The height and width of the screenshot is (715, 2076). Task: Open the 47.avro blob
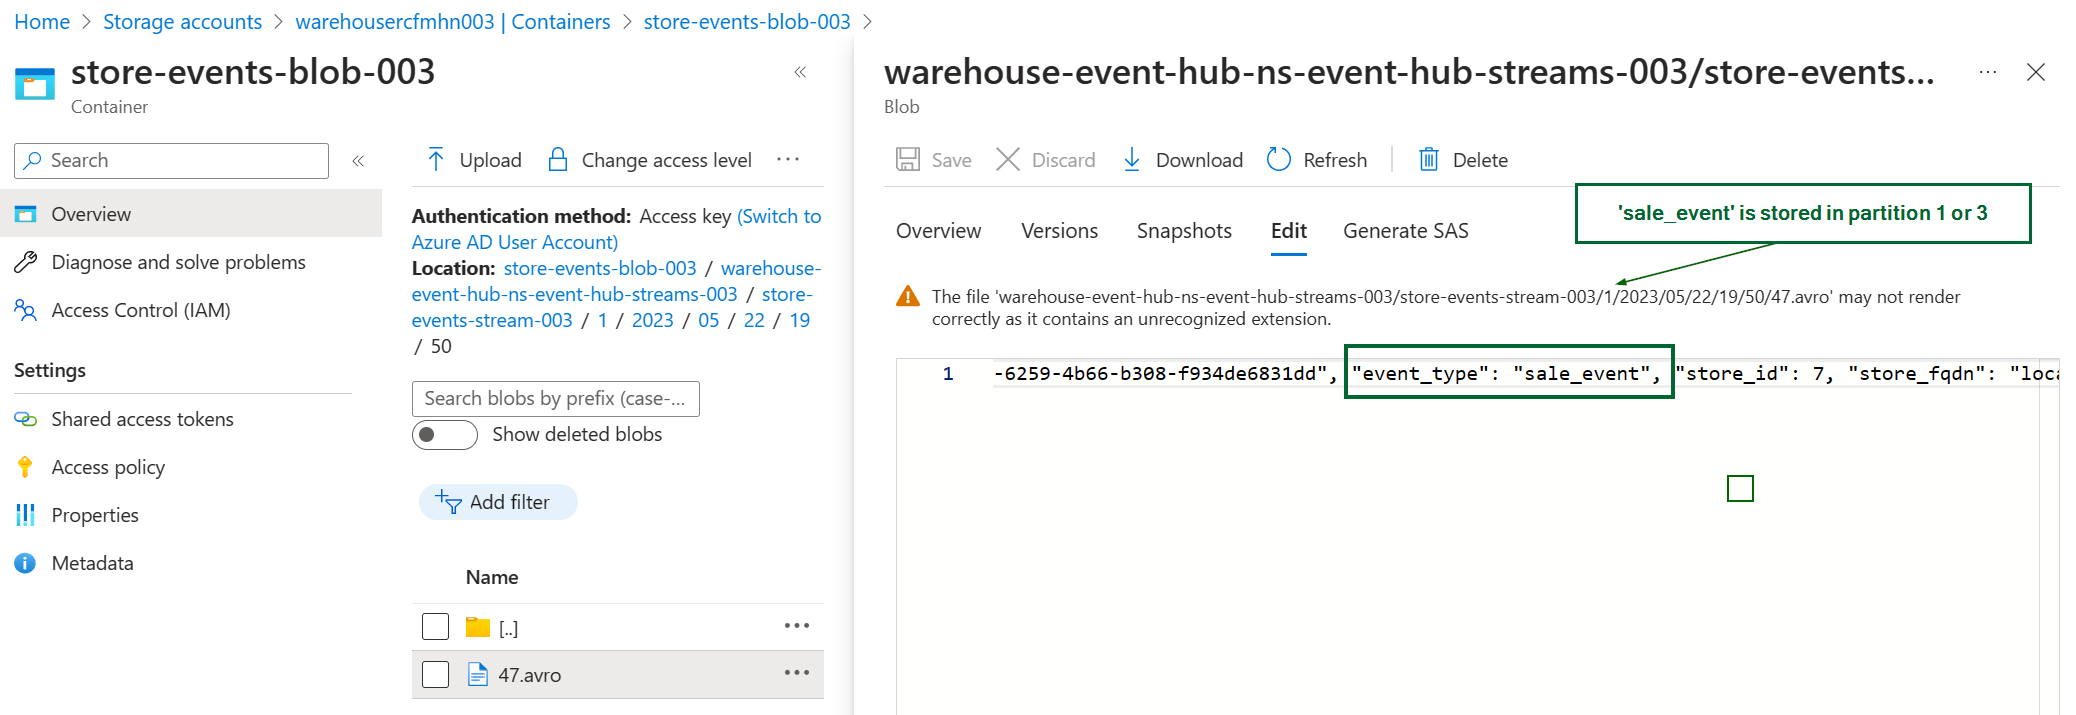coord(529,675)
